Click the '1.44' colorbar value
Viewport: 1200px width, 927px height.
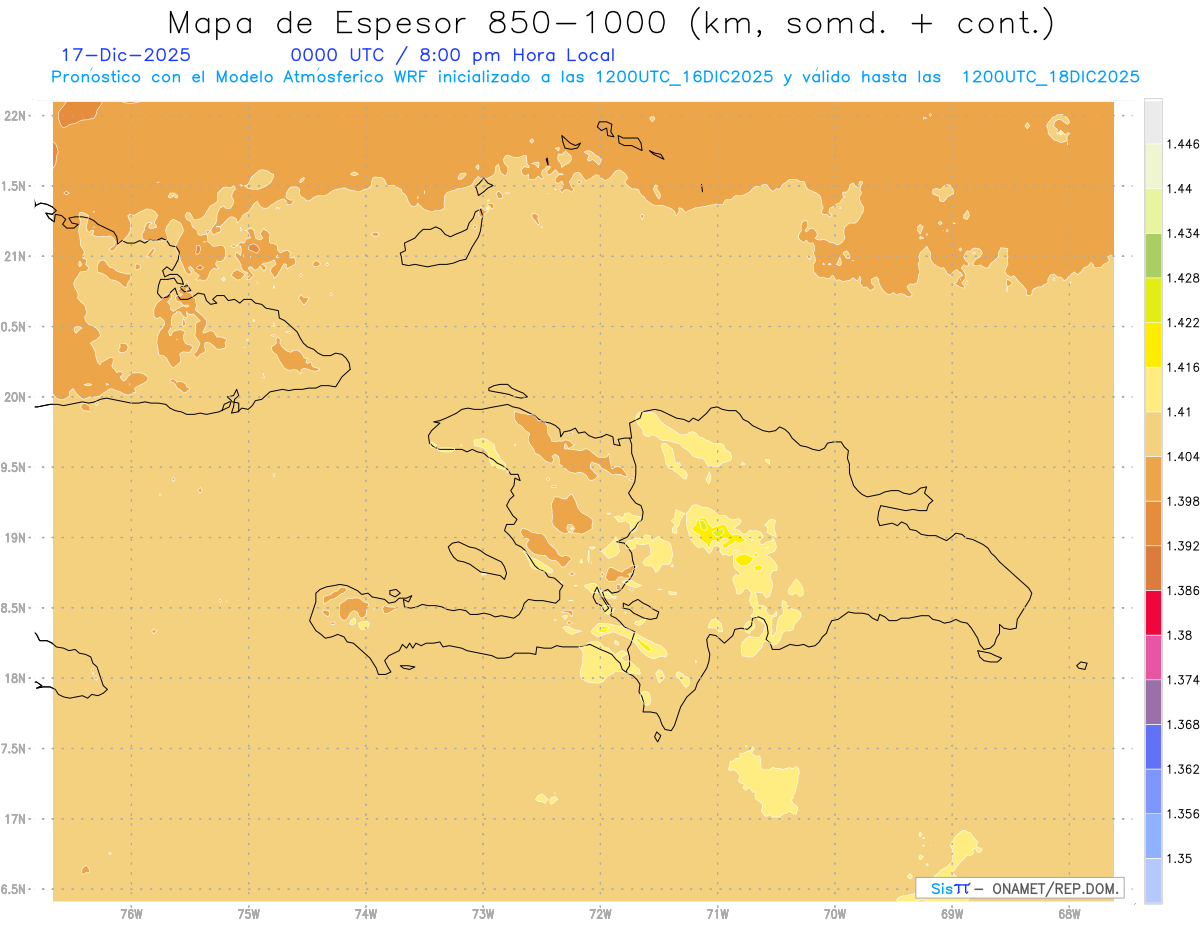tap(1180, 189)
